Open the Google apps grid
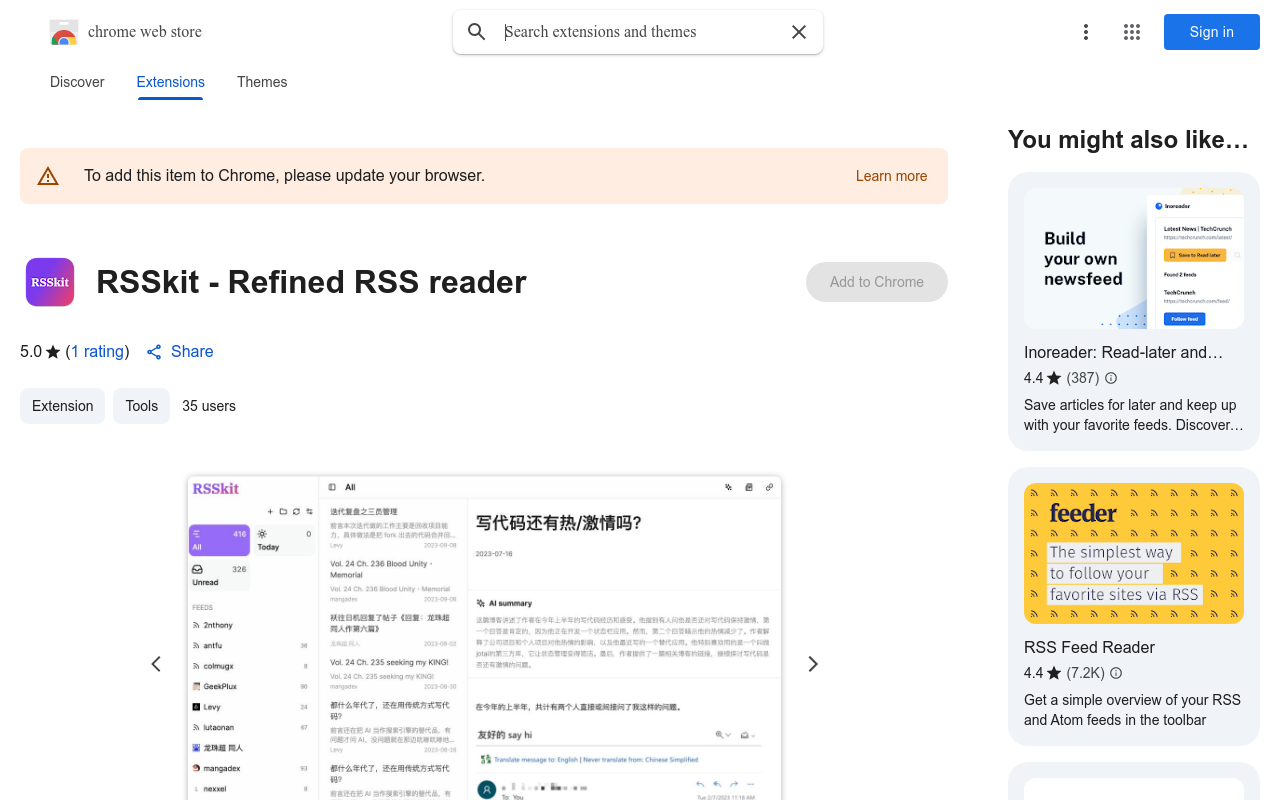The height and width of the screenshot is (800, 1280). [x=1132, y=32]
